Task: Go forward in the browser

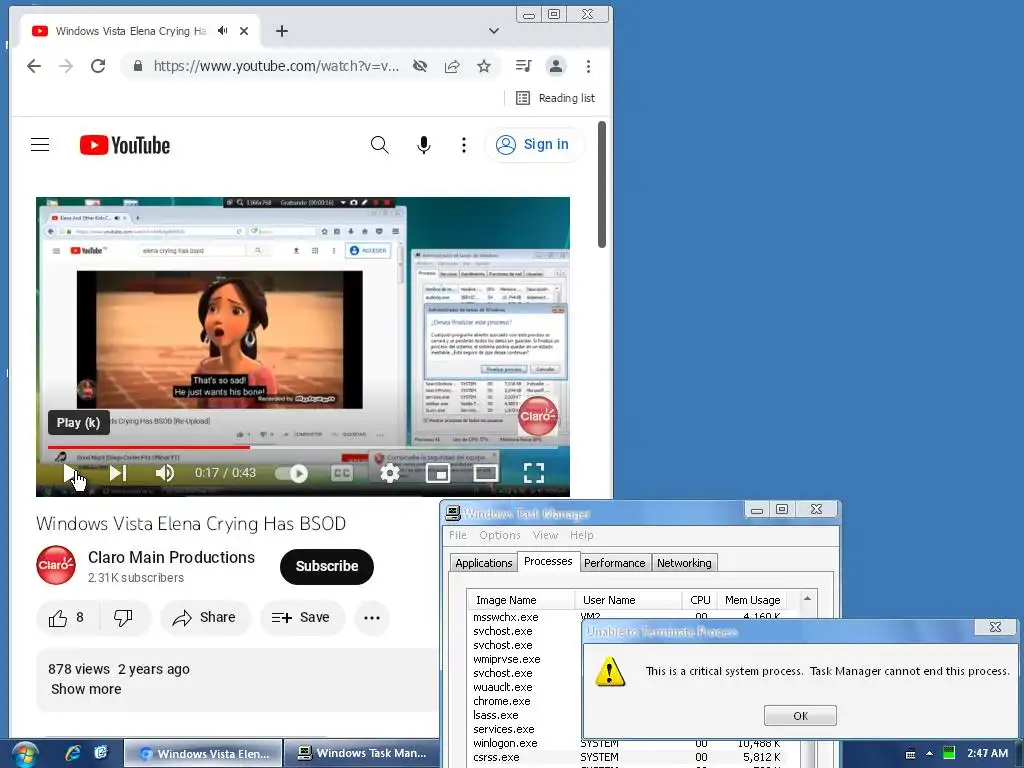Action: pyautogui.click(x=66, y=66)
